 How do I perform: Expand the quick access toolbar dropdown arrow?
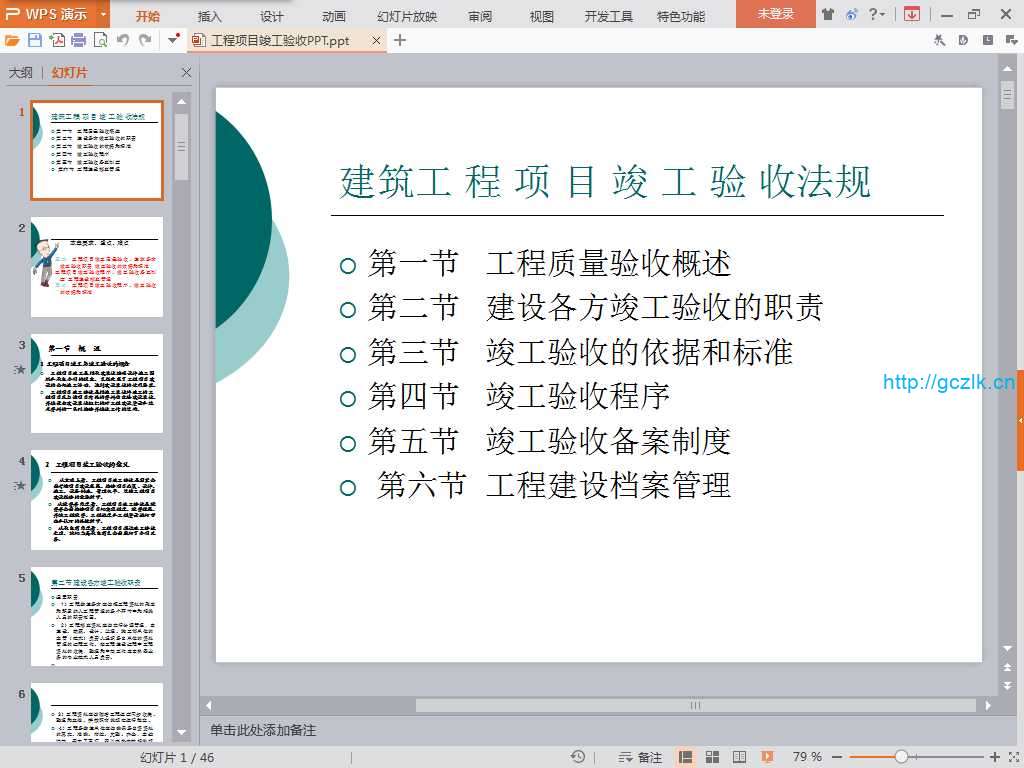pos(173,40)
